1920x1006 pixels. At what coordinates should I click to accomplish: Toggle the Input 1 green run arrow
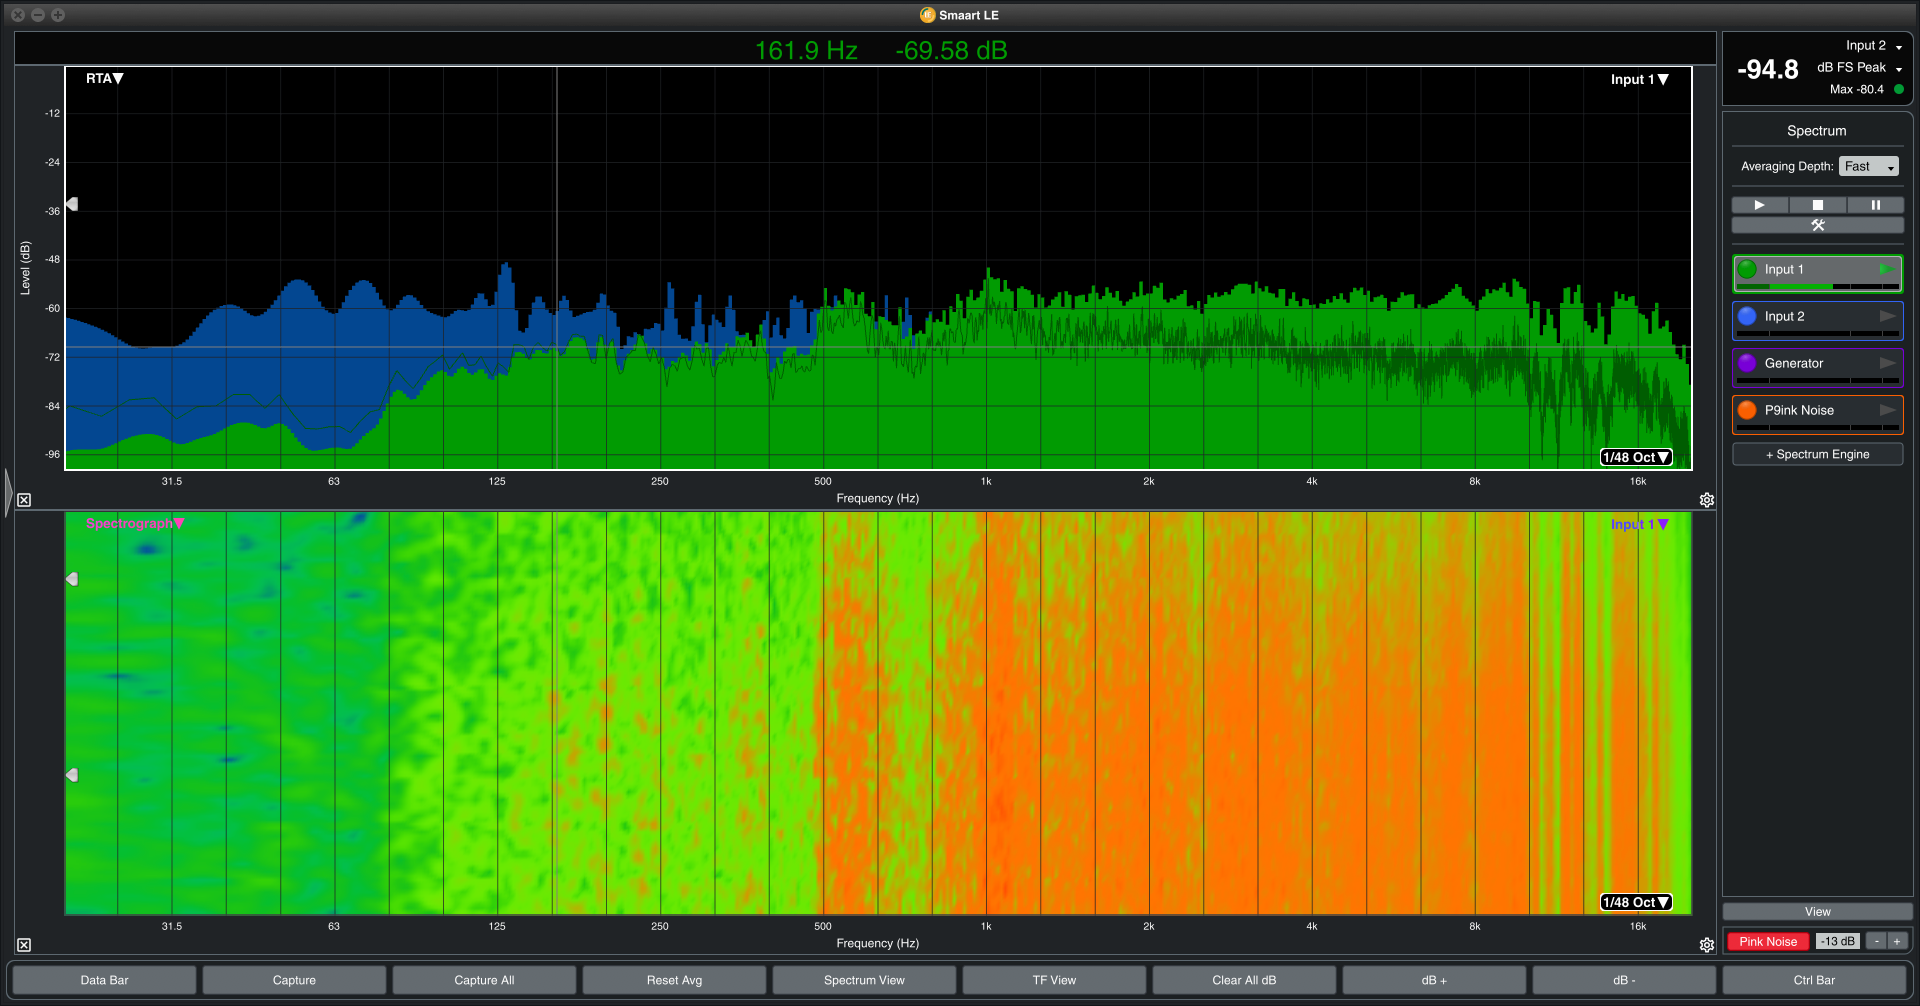tap(1885, 269)
